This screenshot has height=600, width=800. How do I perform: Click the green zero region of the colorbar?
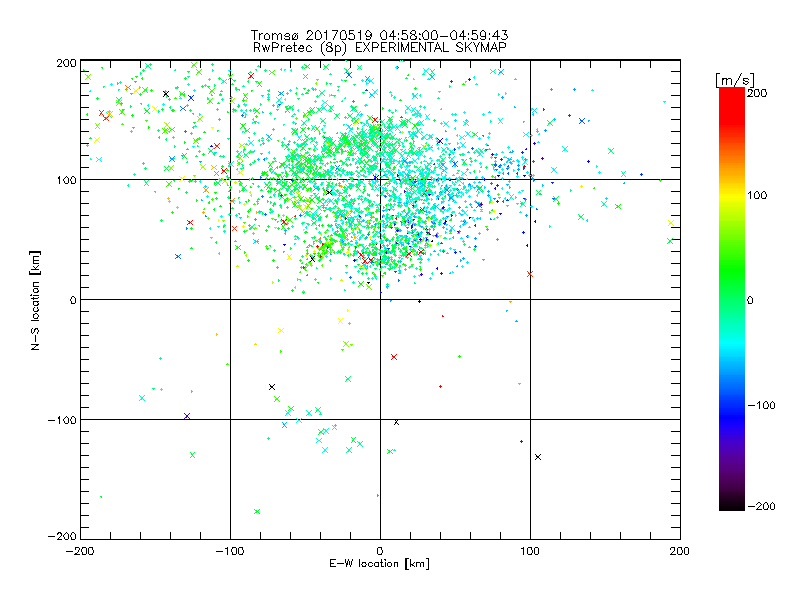tap(732, 299)
